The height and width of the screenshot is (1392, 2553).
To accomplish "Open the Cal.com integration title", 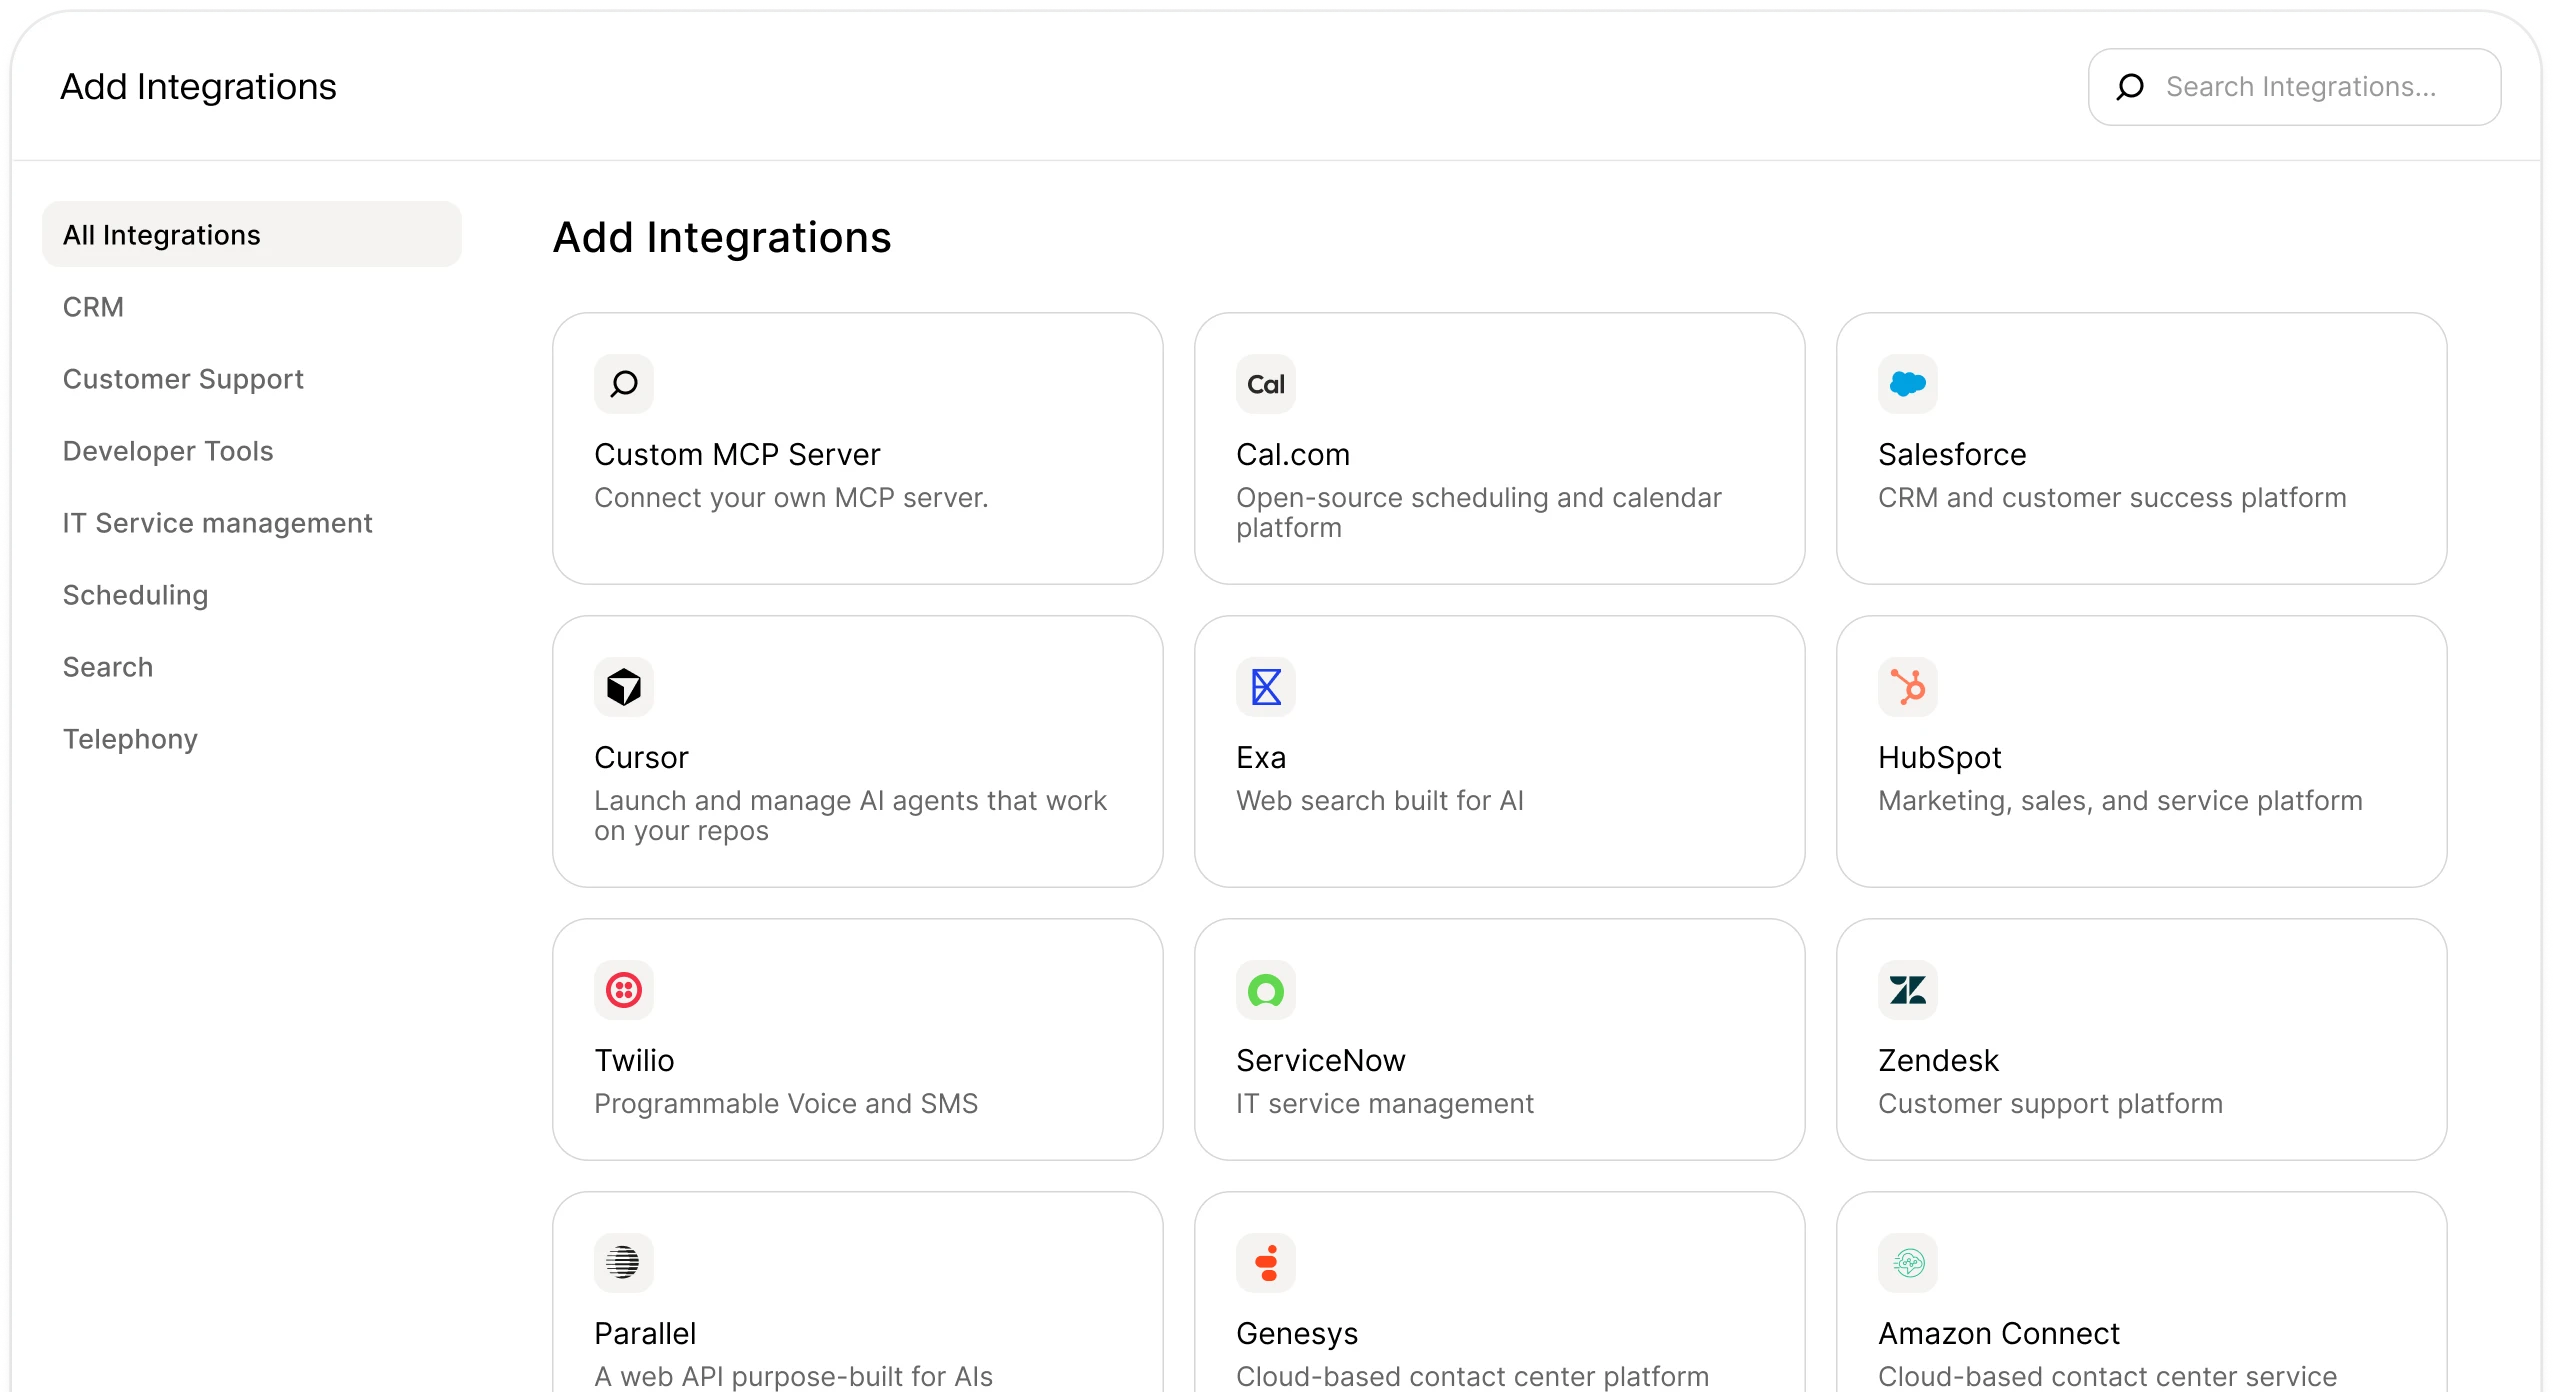I will (x=1293, y=454).
